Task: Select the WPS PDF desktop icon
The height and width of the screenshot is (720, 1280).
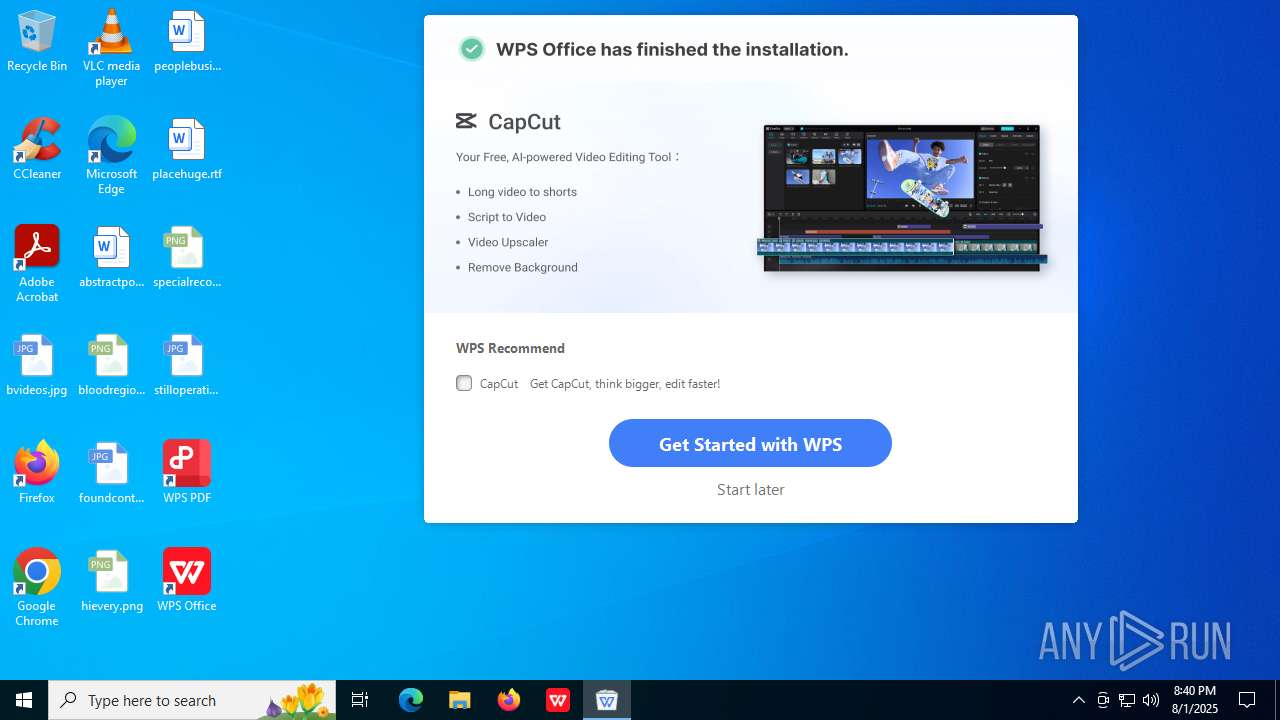Action: [187, 473]
